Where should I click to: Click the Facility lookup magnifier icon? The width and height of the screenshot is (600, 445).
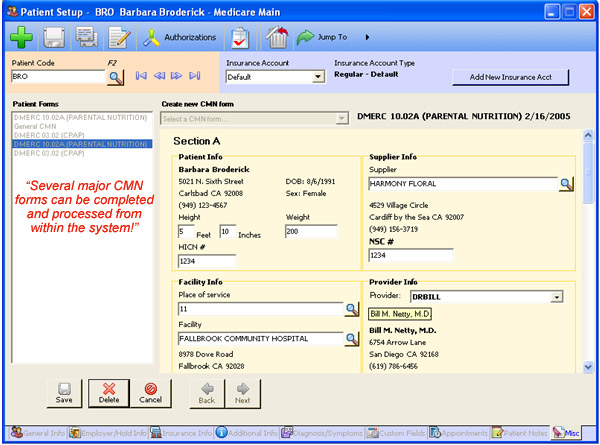coord(352,339)
